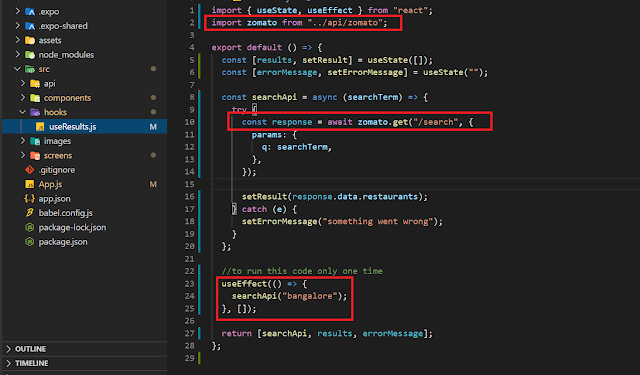Click the babel.config.js Babel icon
640x375 pixels.
(x=30, y=213)
